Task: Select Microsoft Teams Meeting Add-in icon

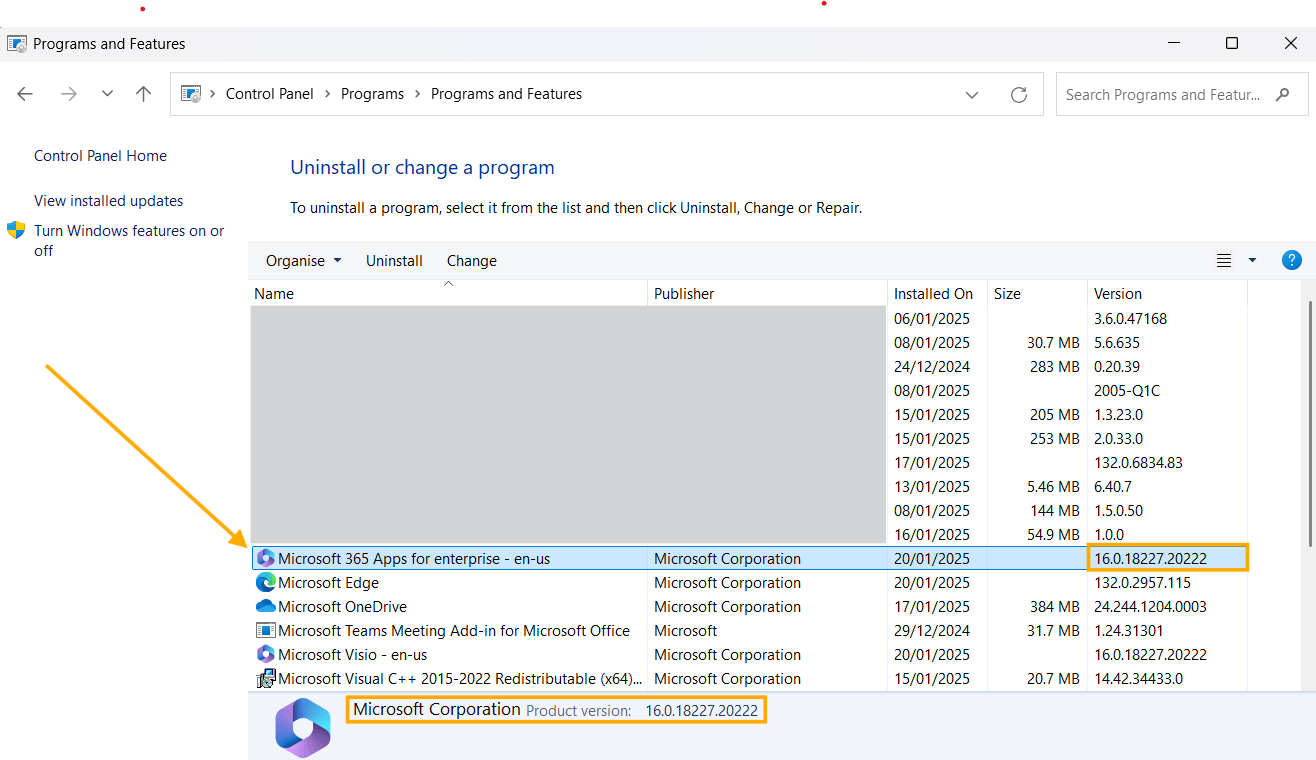Action: 265,630
